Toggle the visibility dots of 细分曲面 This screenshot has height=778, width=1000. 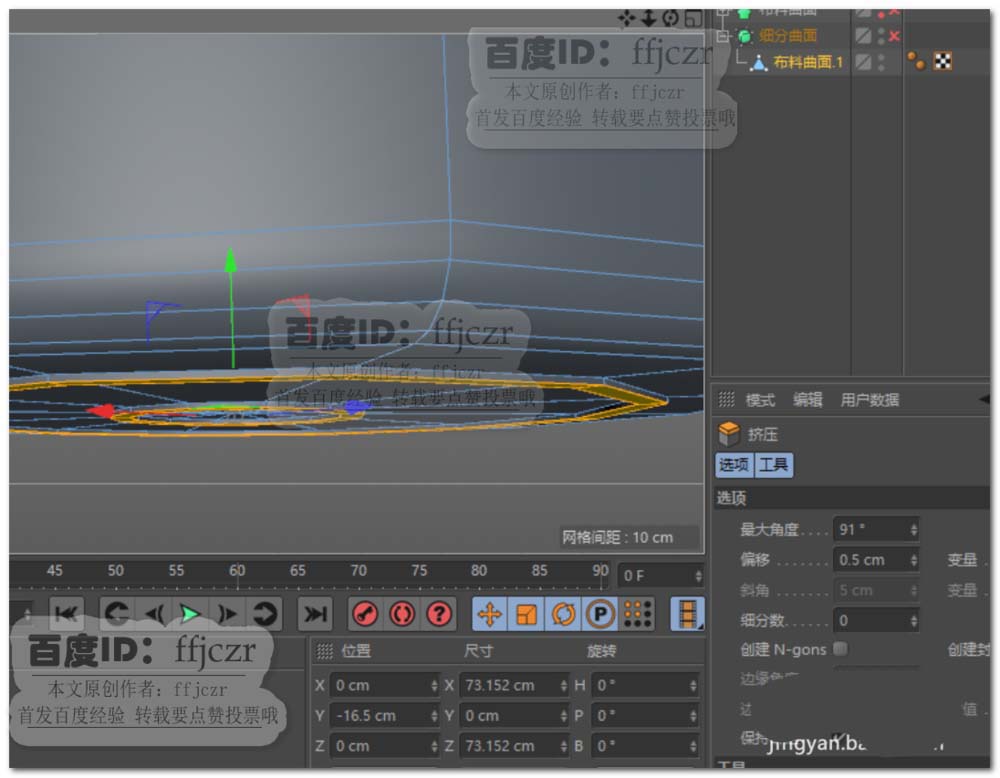tap(881, 36)
